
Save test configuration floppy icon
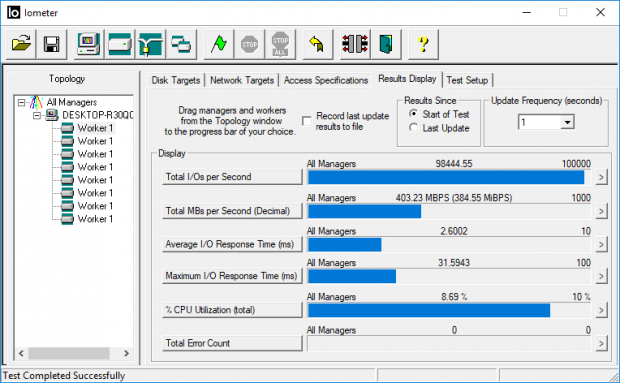point(51,44)
